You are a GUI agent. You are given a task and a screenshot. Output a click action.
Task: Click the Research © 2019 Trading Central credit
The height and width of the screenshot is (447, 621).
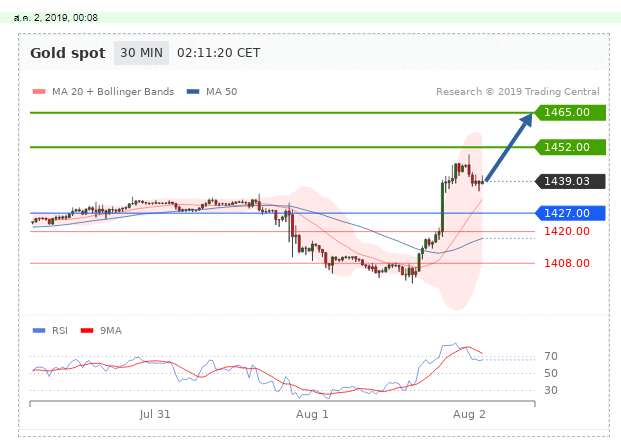coord(518,92)
